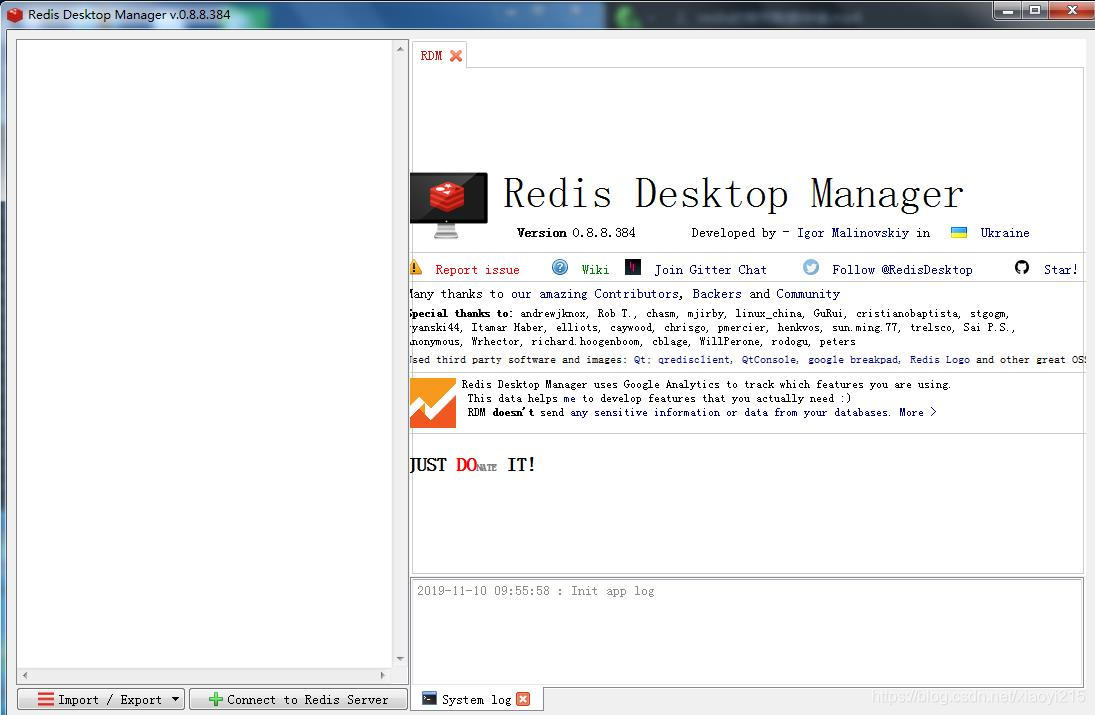This screenshot has width=1095, height=715.
Task: Click the More > analytics link
Action: tap(918, 412)
